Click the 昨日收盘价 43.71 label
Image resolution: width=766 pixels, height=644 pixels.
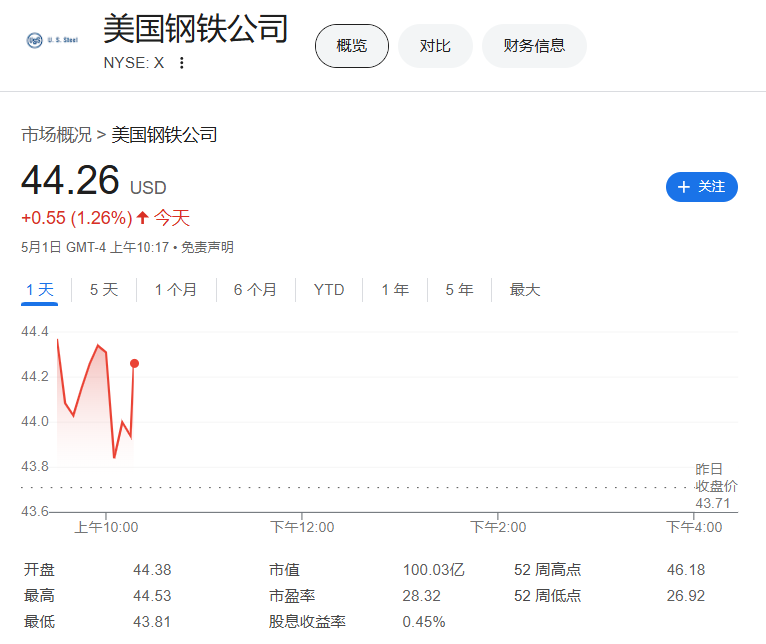(716, 486)
